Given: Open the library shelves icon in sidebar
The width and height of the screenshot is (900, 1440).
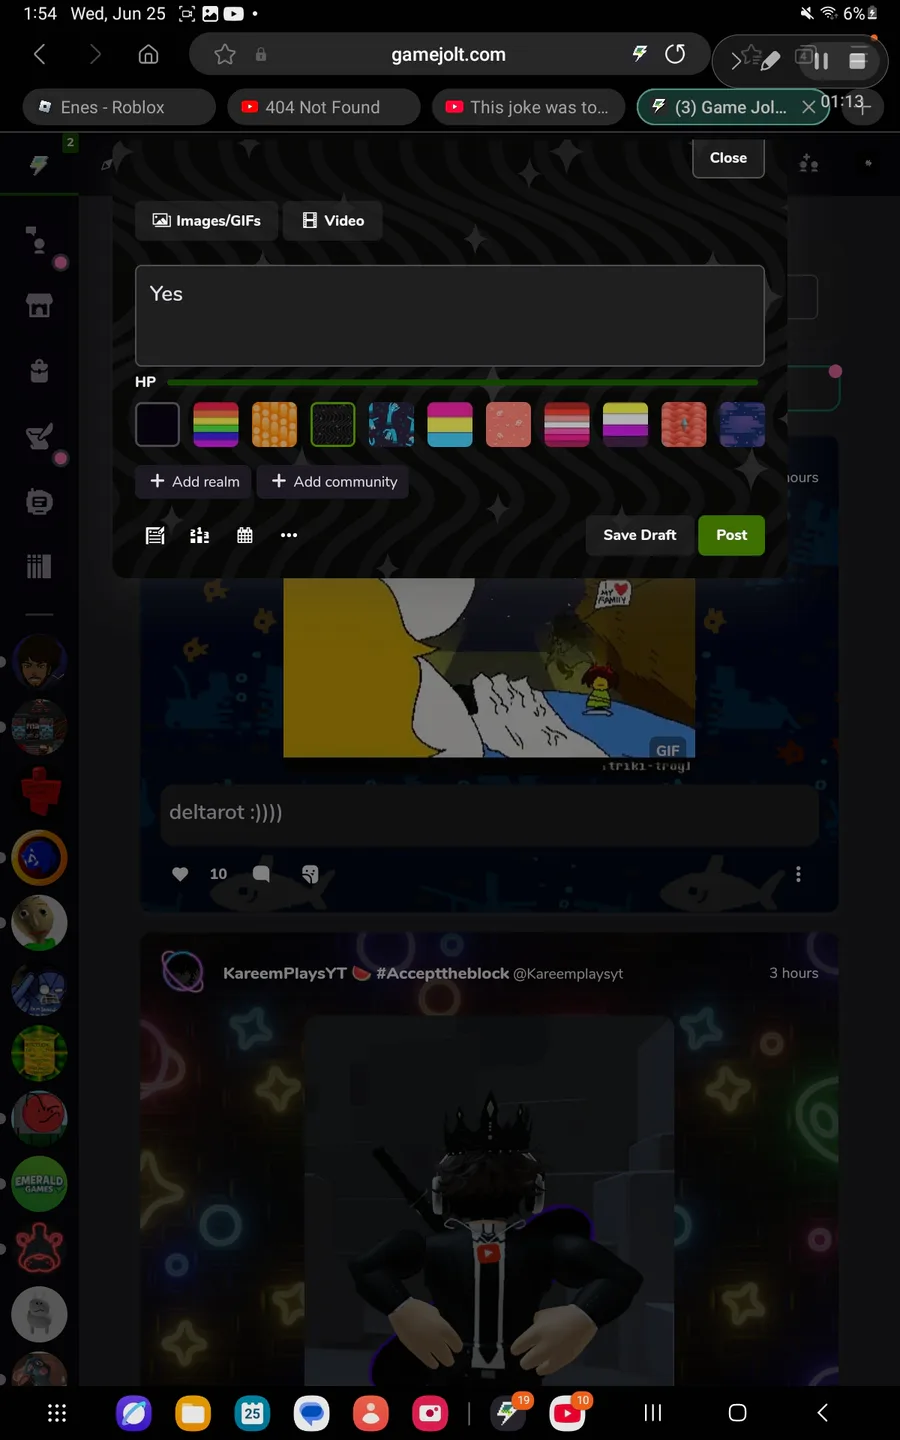Looking at the screenshot, I should pyautogui.click(x=39, y=567).
